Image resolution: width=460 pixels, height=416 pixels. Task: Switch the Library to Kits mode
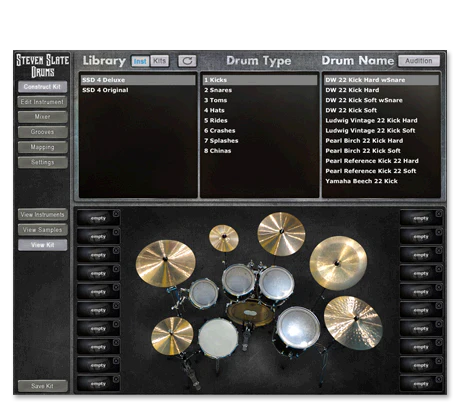pyautogui.click(x=160, y=61)
